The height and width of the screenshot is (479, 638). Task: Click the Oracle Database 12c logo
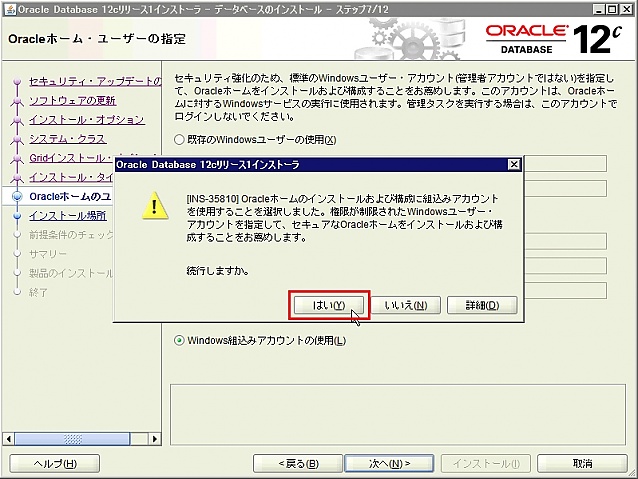(553, 38)
